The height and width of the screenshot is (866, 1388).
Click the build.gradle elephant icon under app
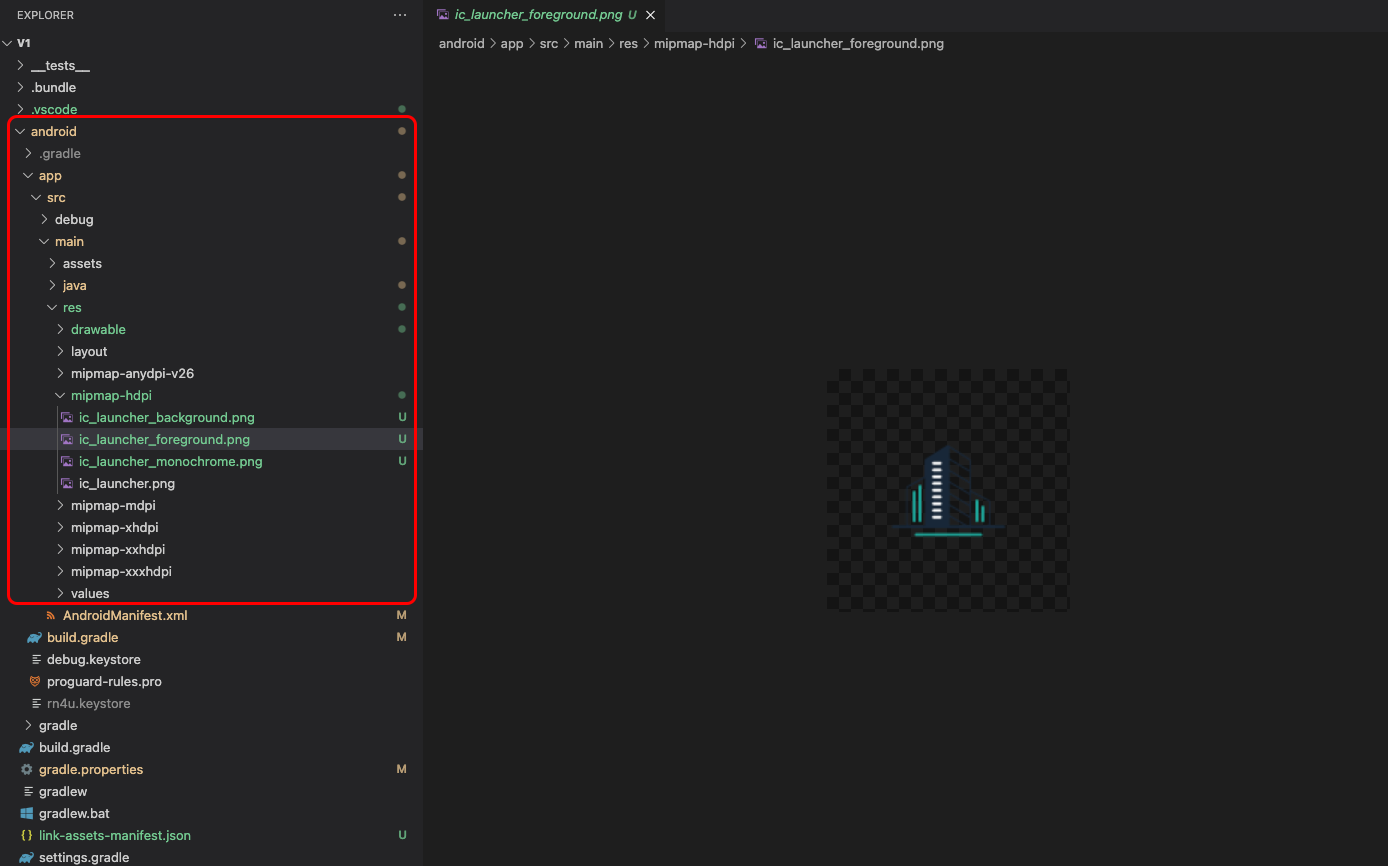tap(35, 638)
